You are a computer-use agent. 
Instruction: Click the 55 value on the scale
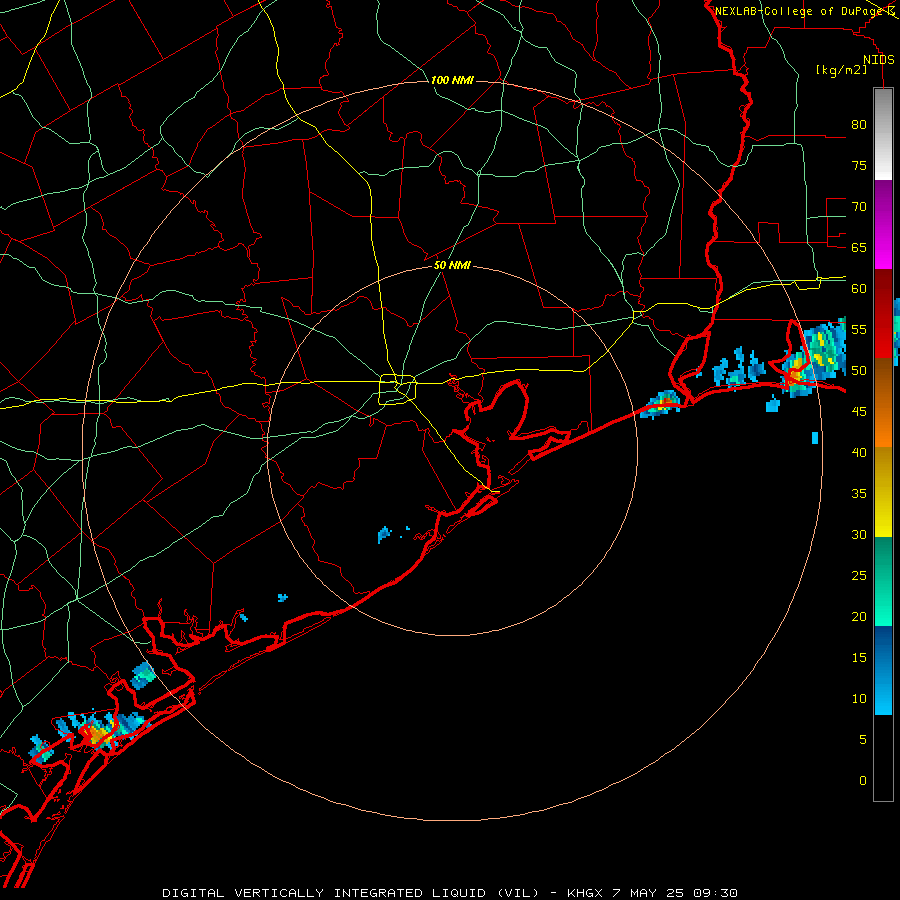coord(859,329)
